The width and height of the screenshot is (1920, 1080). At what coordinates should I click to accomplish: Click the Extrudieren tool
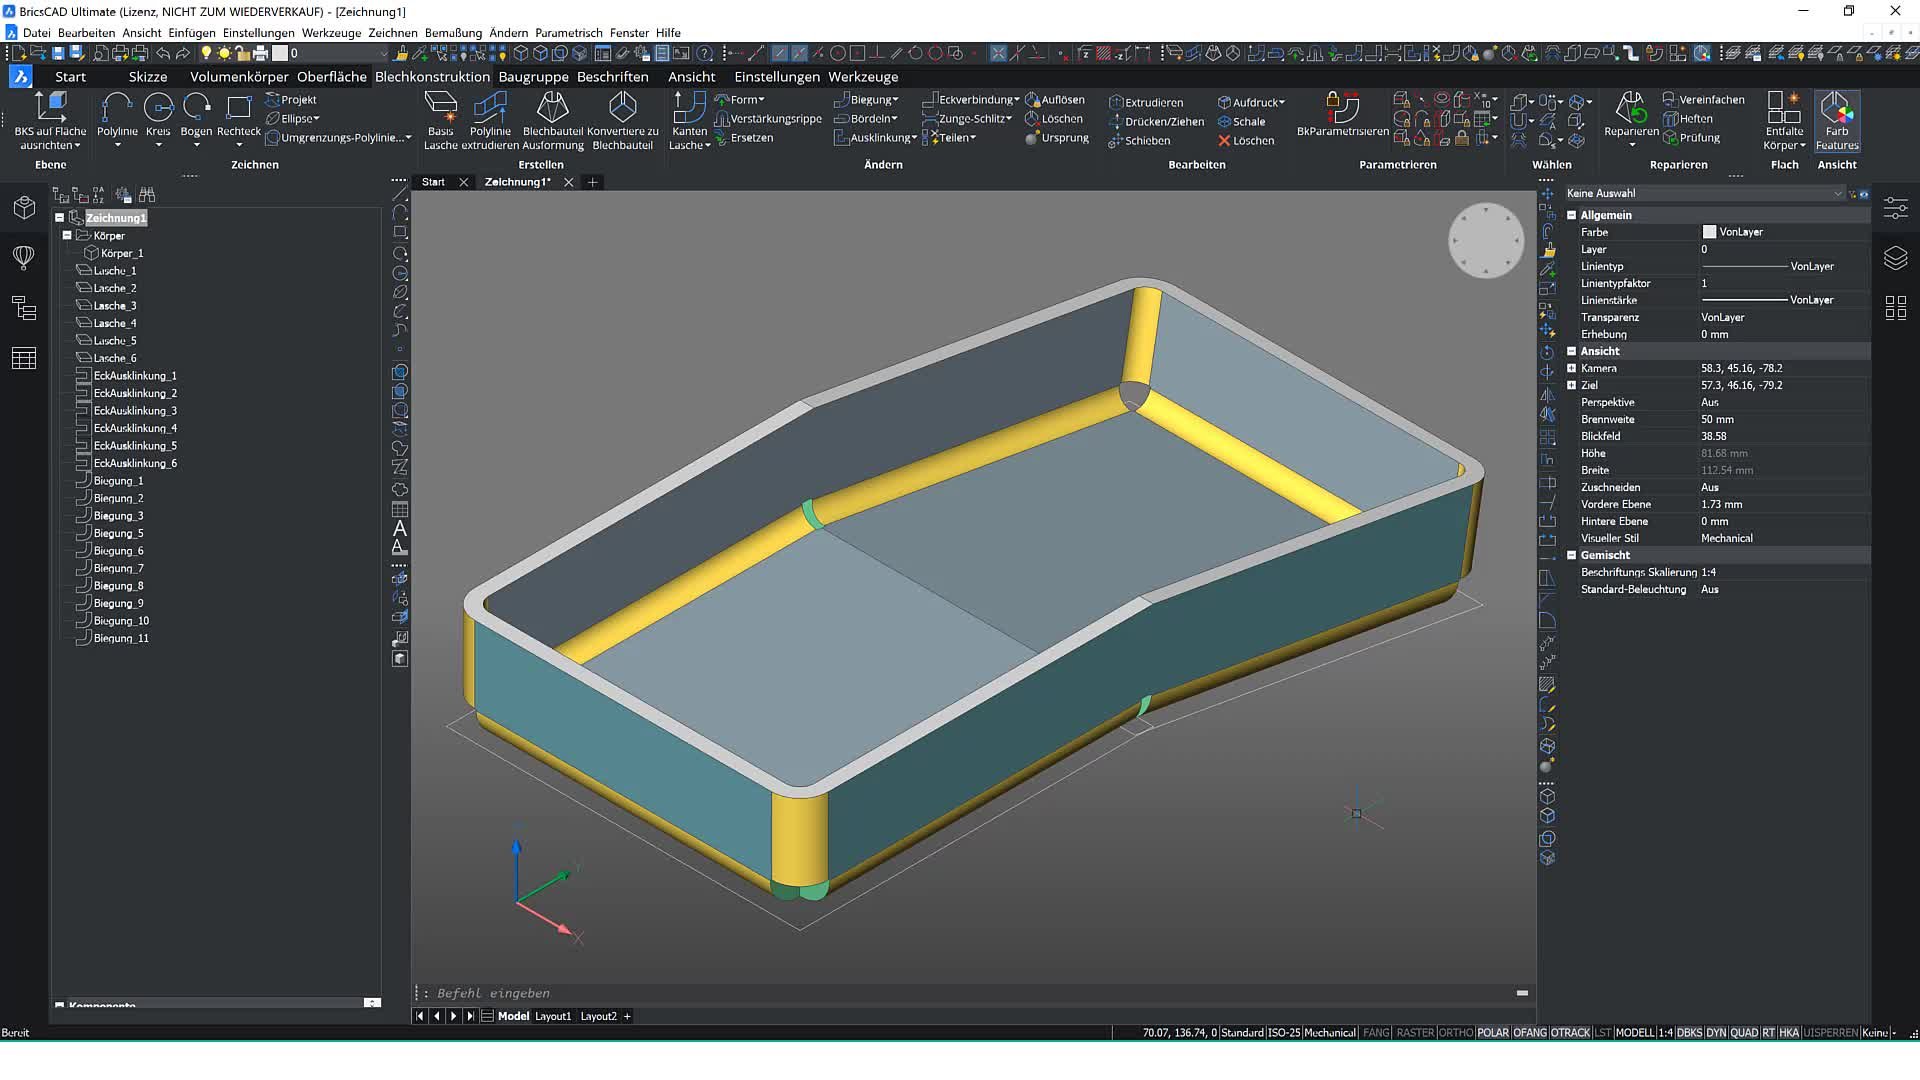[1146, 102]
